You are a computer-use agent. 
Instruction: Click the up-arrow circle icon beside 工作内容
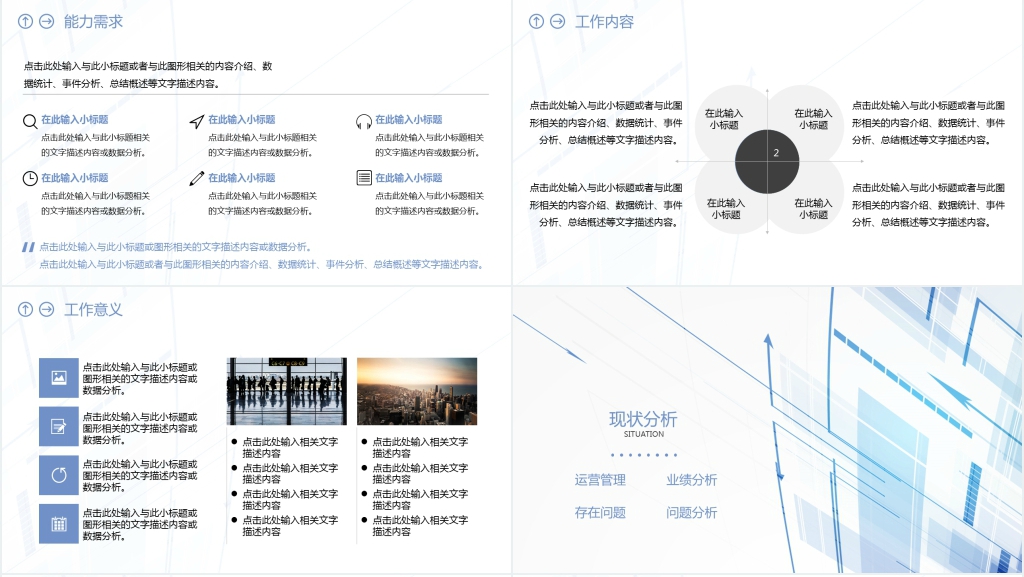536,22
